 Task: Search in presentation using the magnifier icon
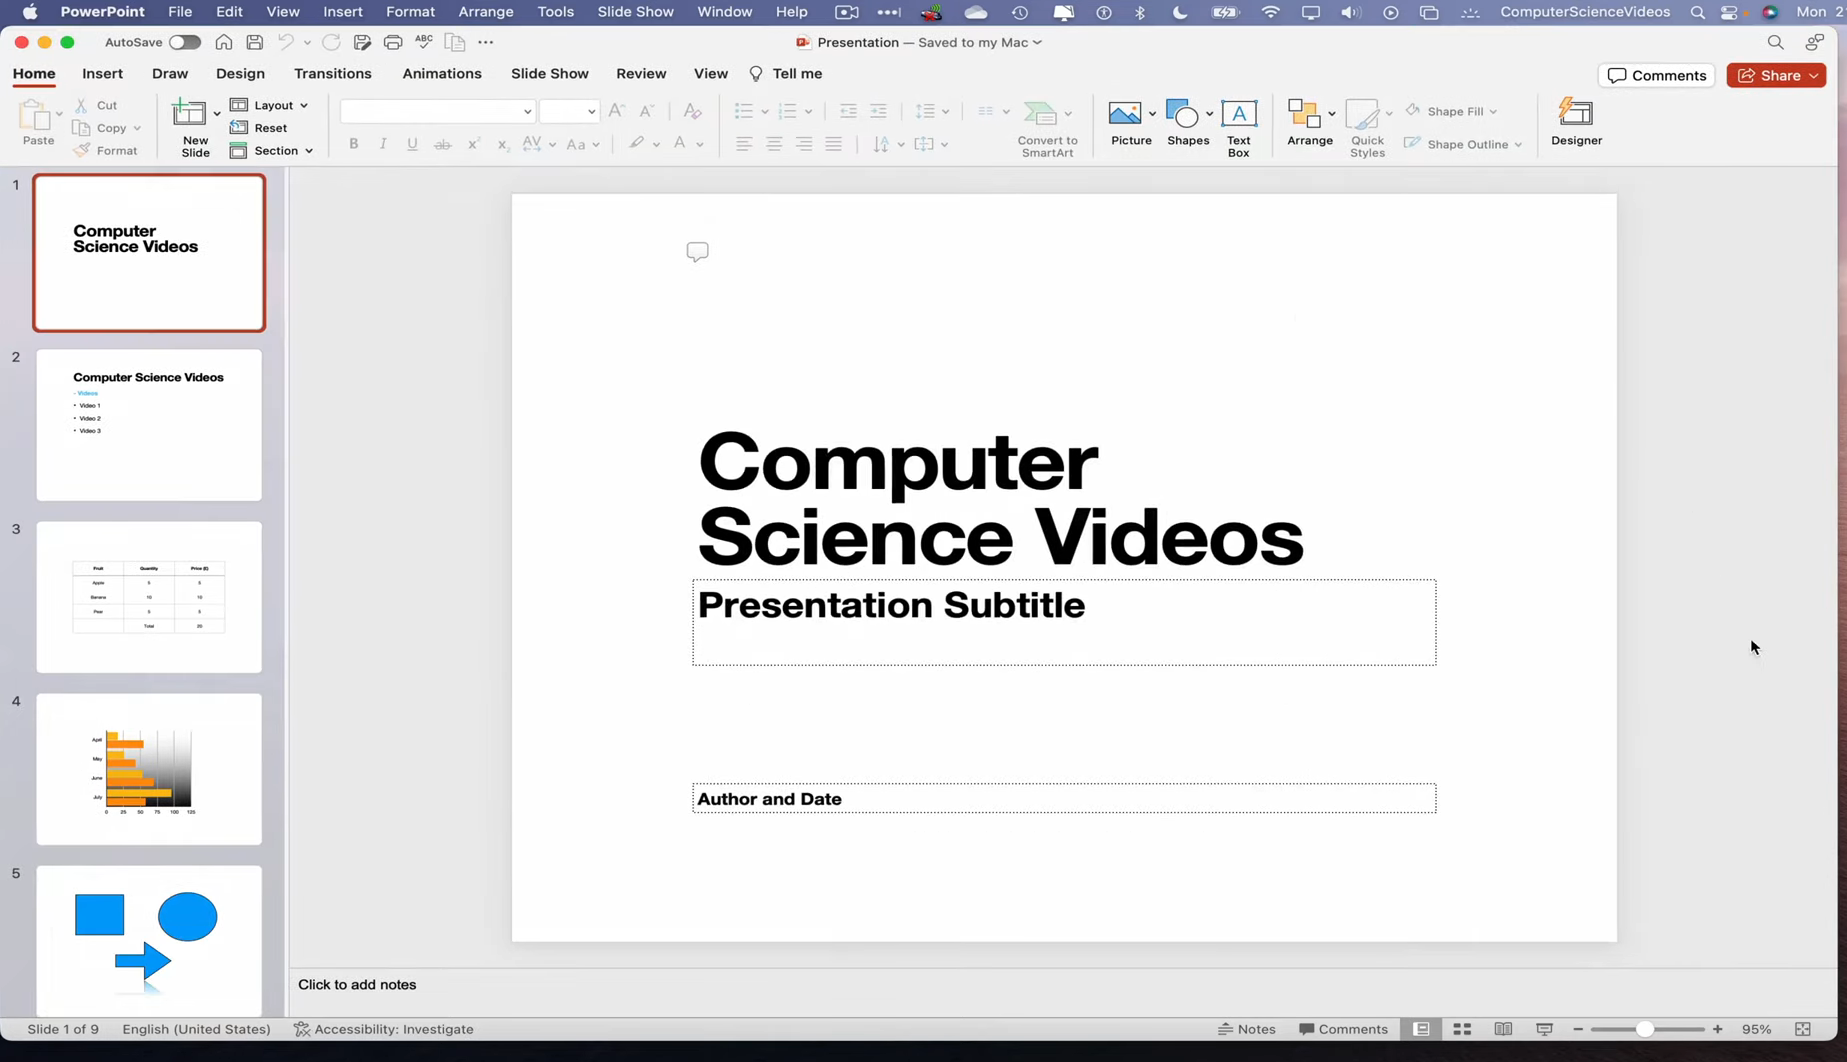coord(1775,42)
